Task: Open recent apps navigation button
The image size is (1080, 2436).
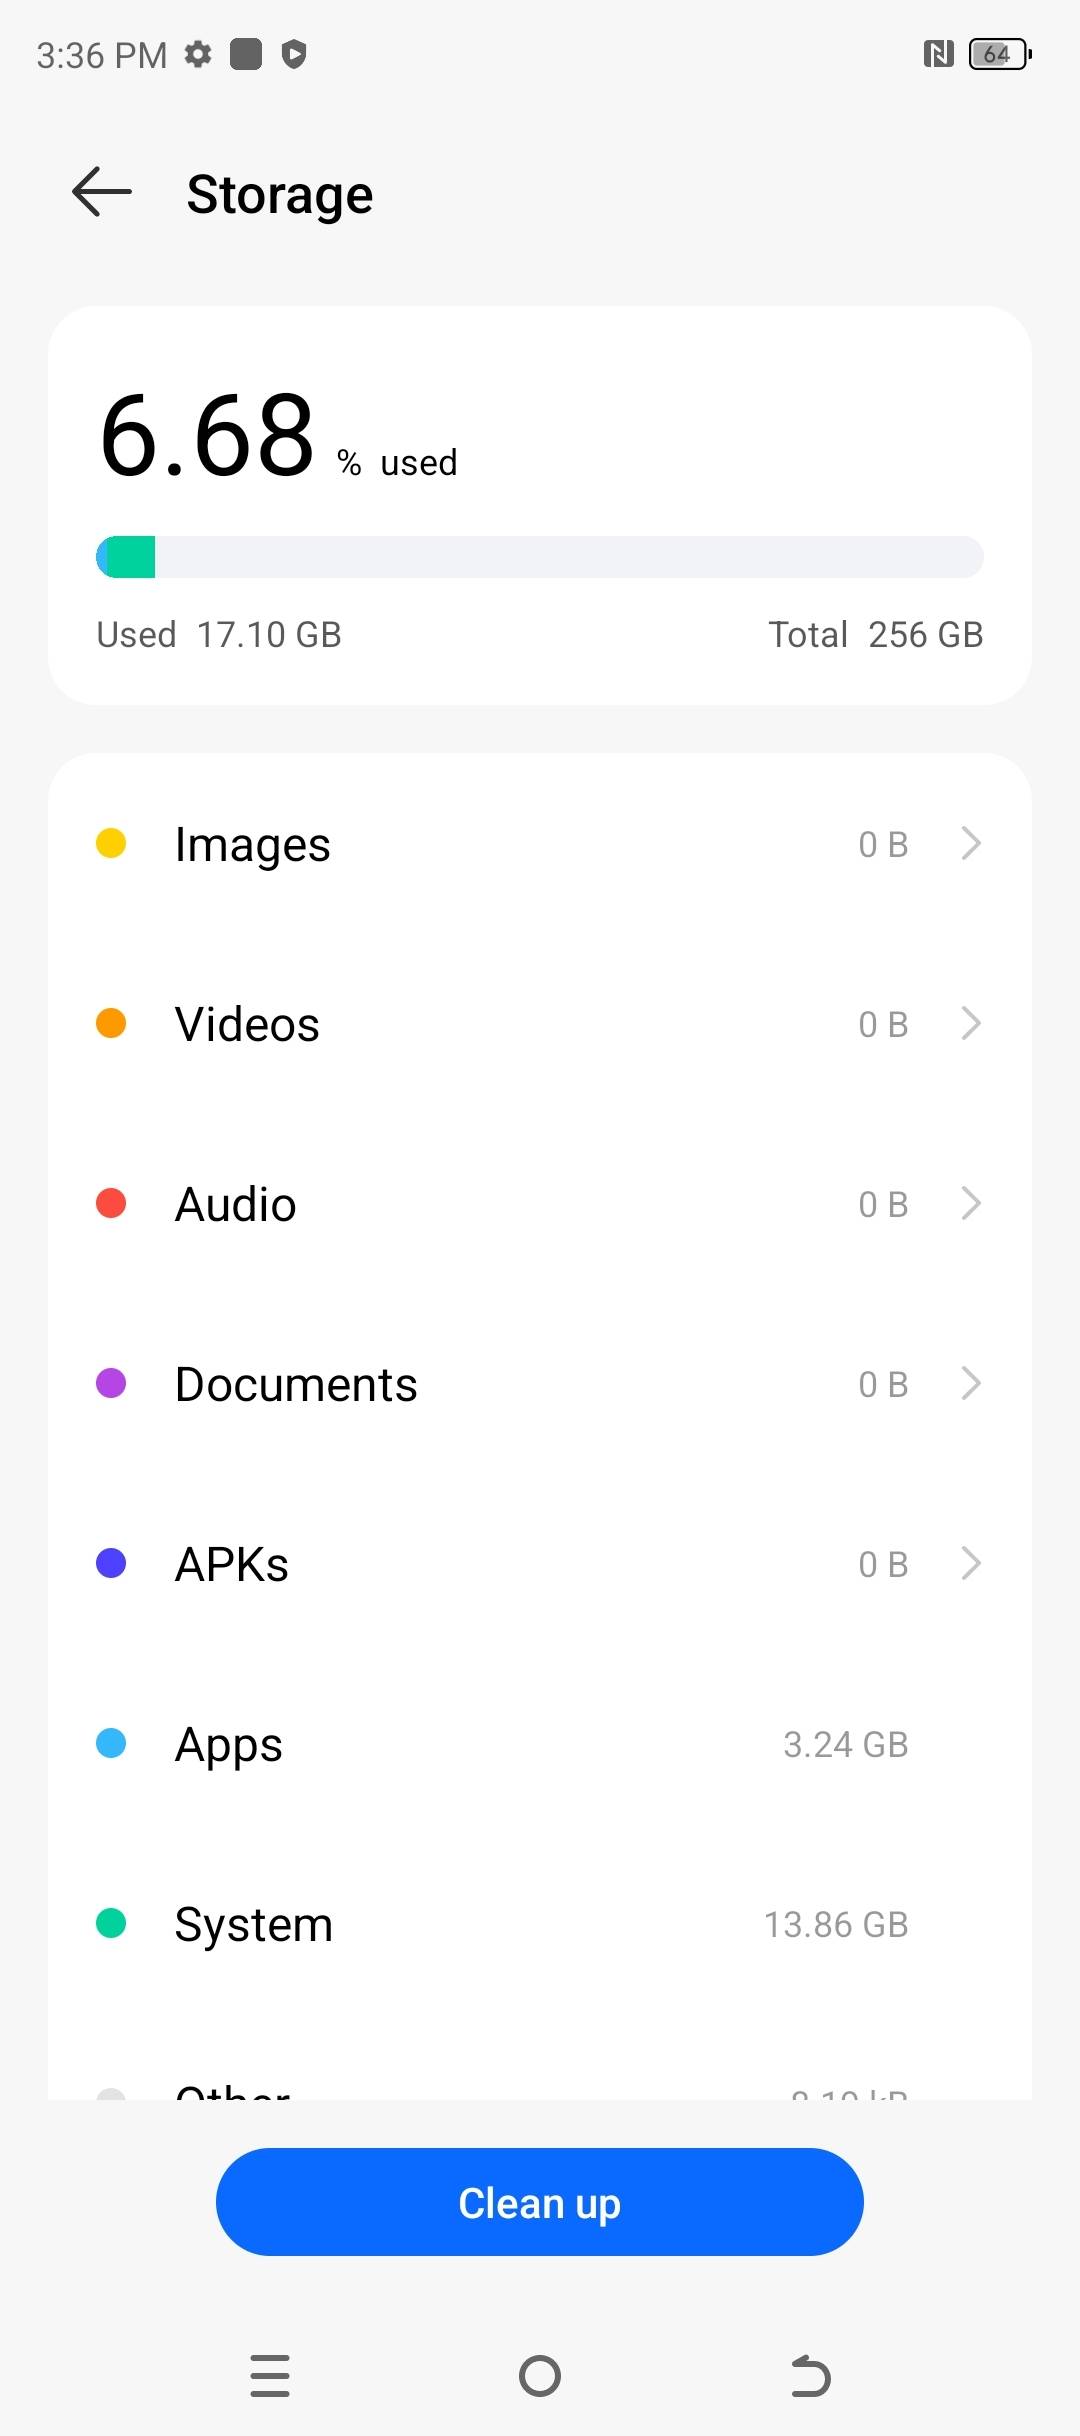Action: click(270, 2376)
